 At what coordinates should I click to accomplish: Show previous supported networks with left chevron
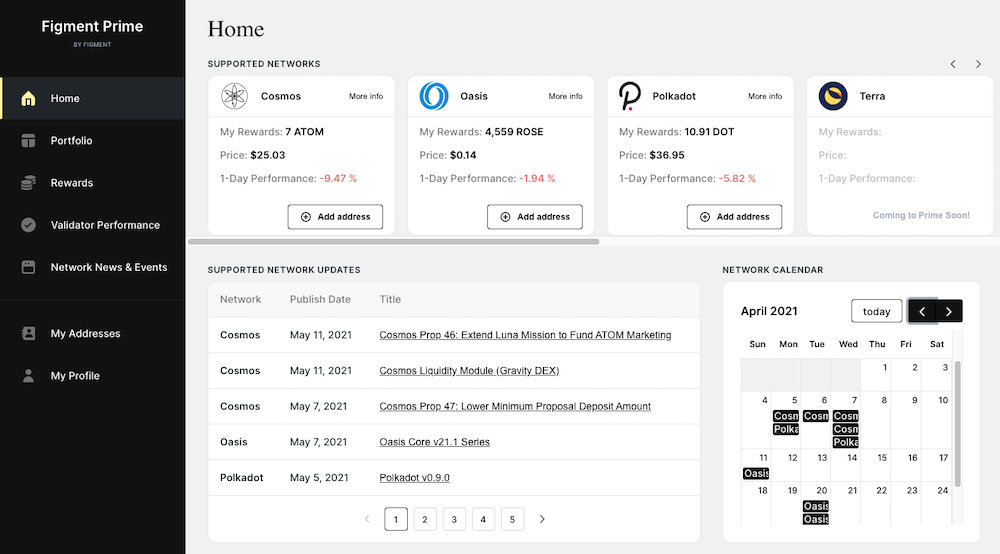(x=953, y=64)
